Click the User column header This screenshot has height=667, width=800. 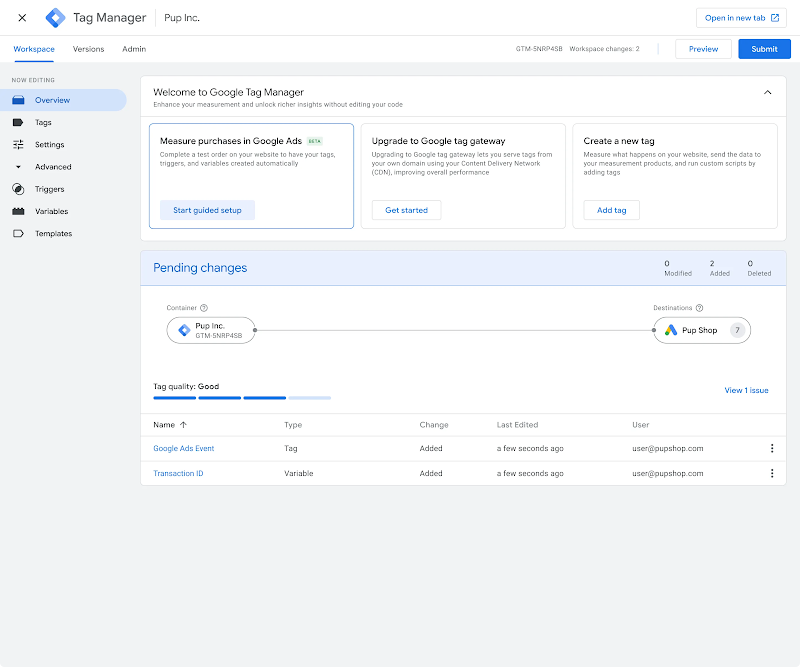(x=640, y=425)
